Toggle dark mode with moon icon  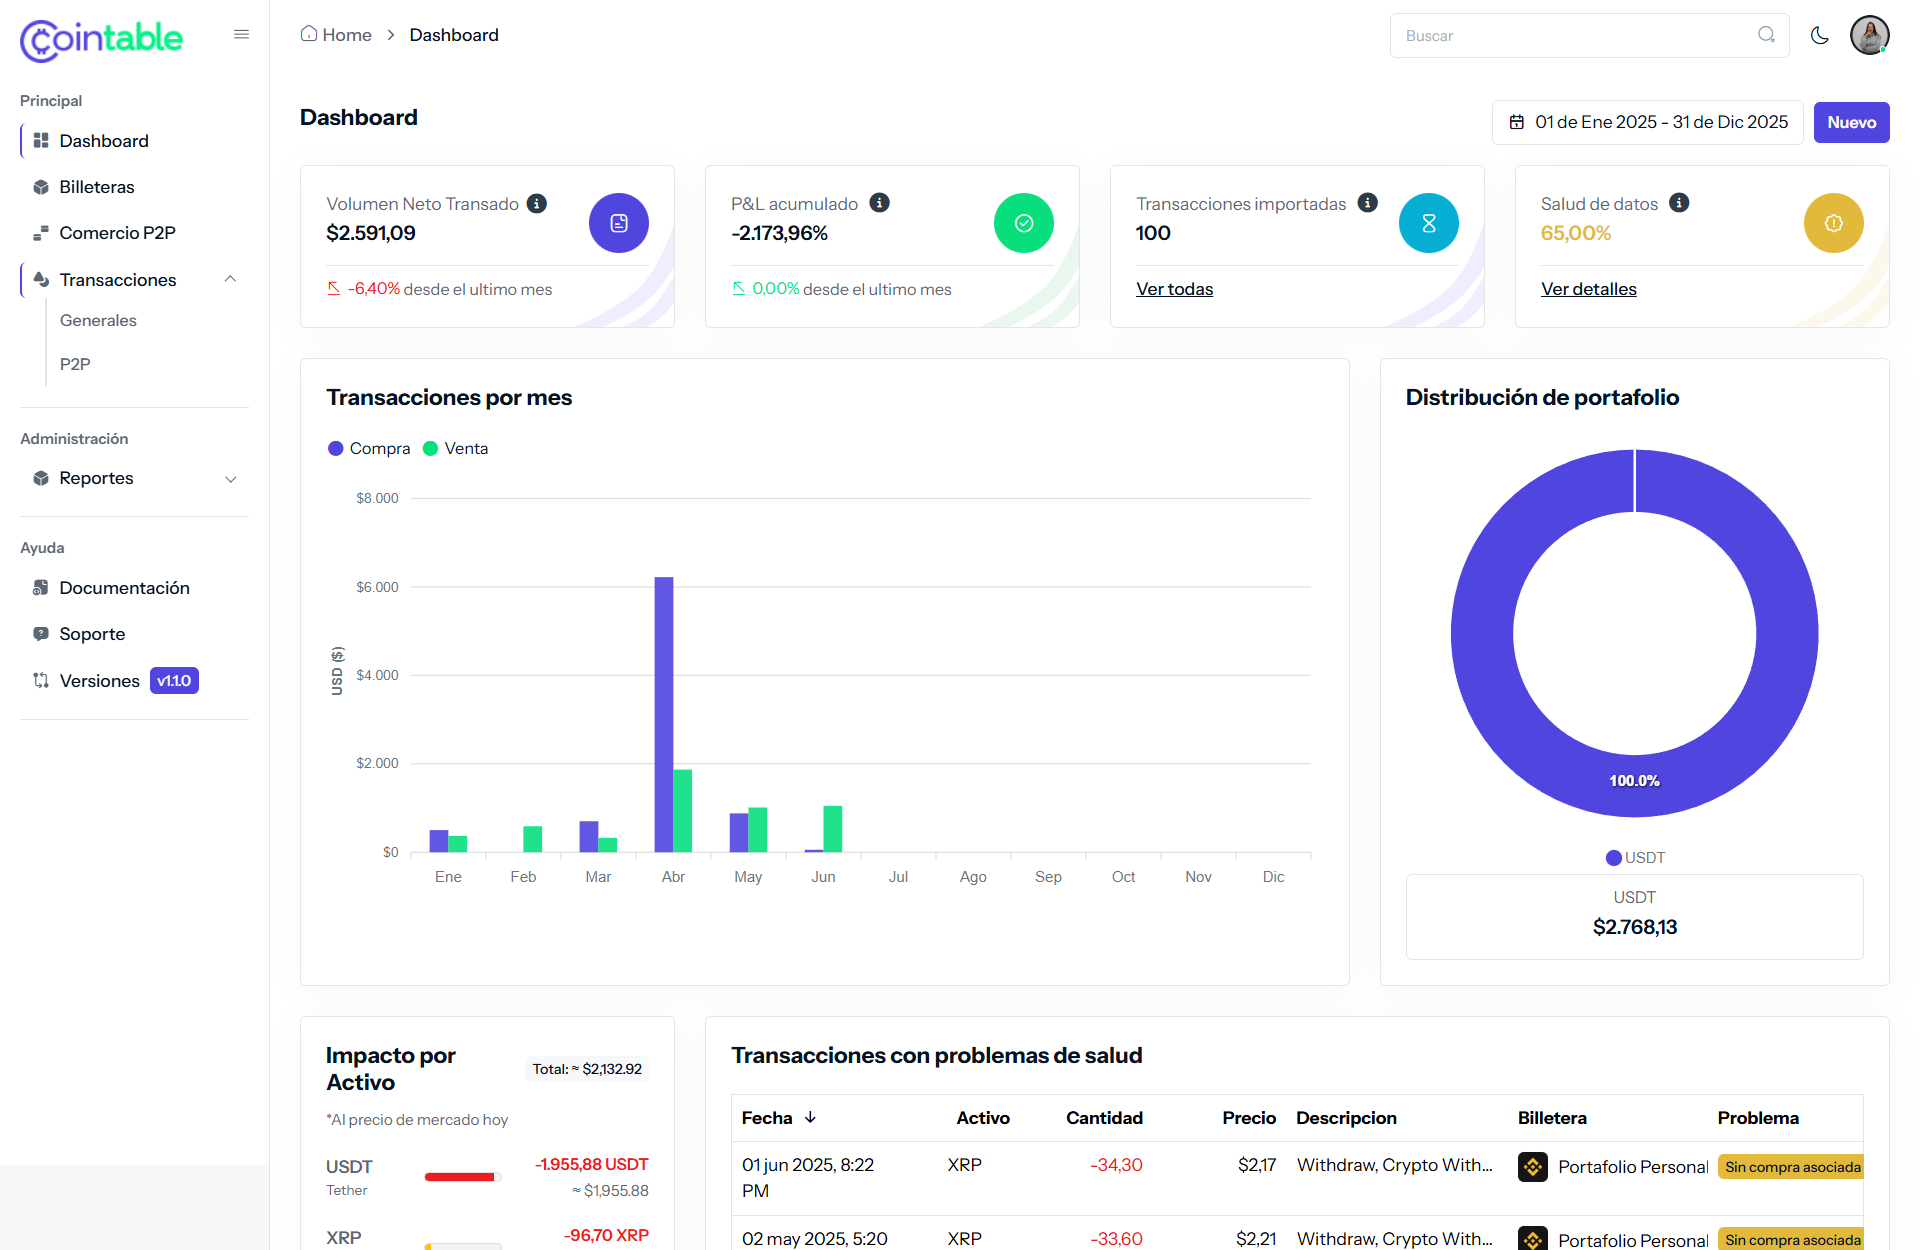tap(1819, 36)
